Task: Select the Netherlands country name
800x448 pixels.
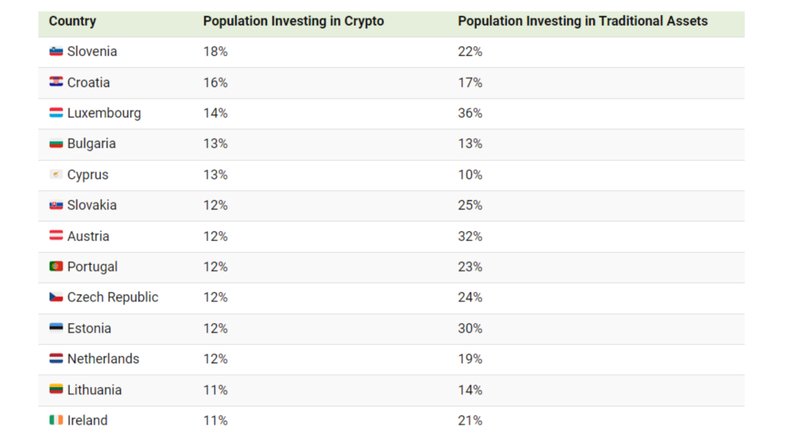Action: [103, 359]
